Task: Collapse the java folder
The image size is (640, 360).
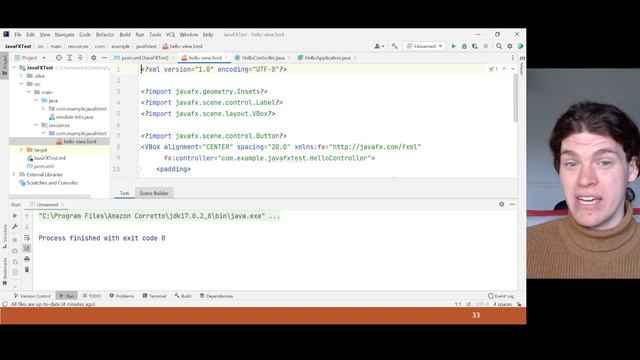Action: [x=36, y=100]
